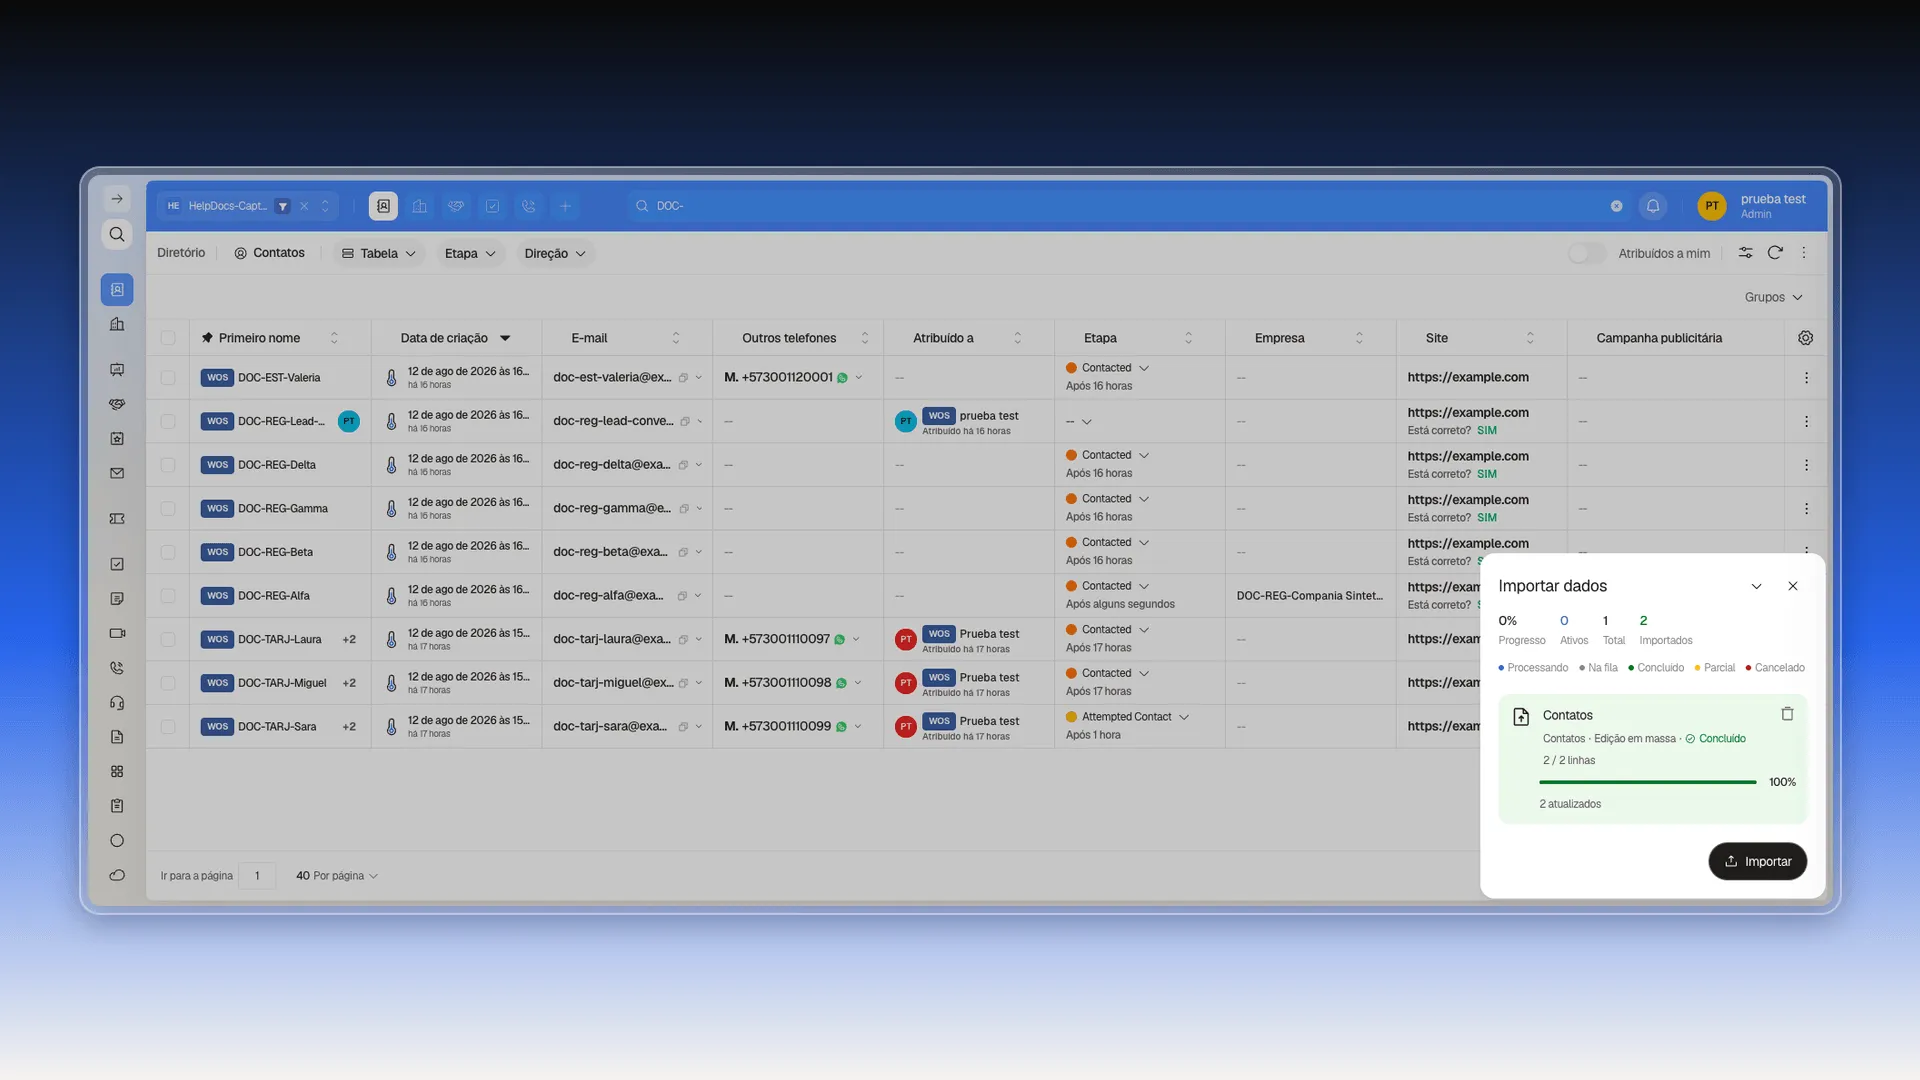Select all rows with header checkbox
The width and height of the screenshot is (1920, 1080).
[x=168, y=338]
